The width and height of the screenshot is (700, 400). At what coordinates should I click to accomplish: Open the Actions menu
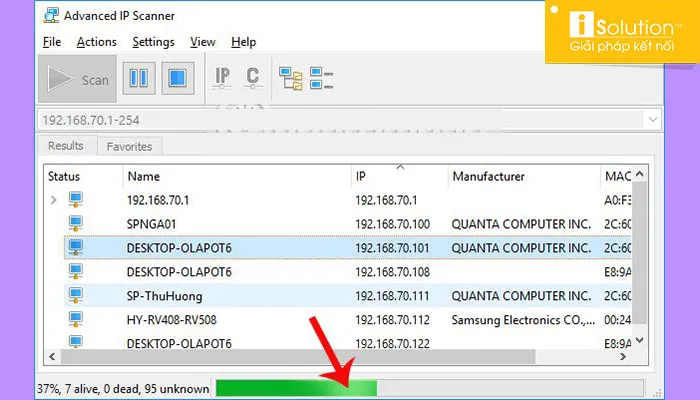[96, 42]
